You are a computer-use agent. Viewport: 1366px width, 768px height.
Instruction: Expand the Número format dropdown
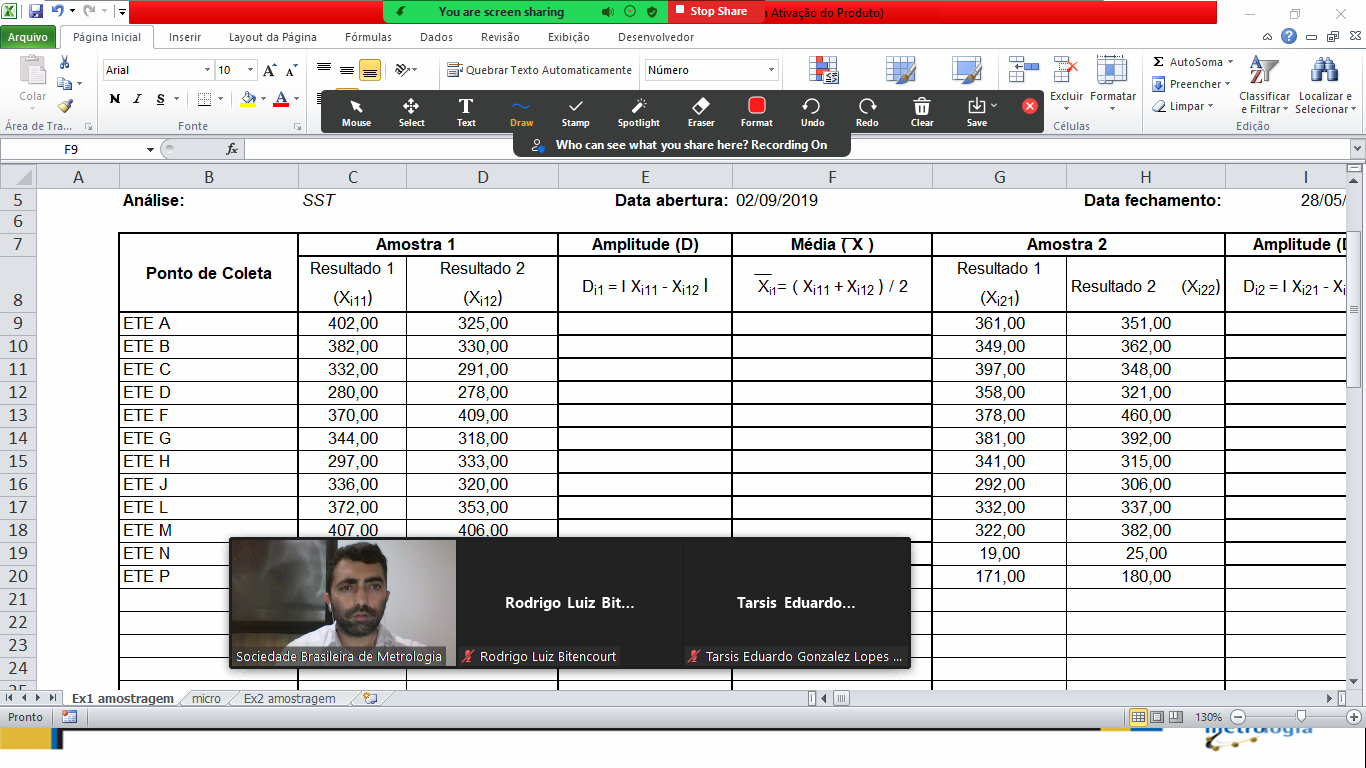click(771, 70)
